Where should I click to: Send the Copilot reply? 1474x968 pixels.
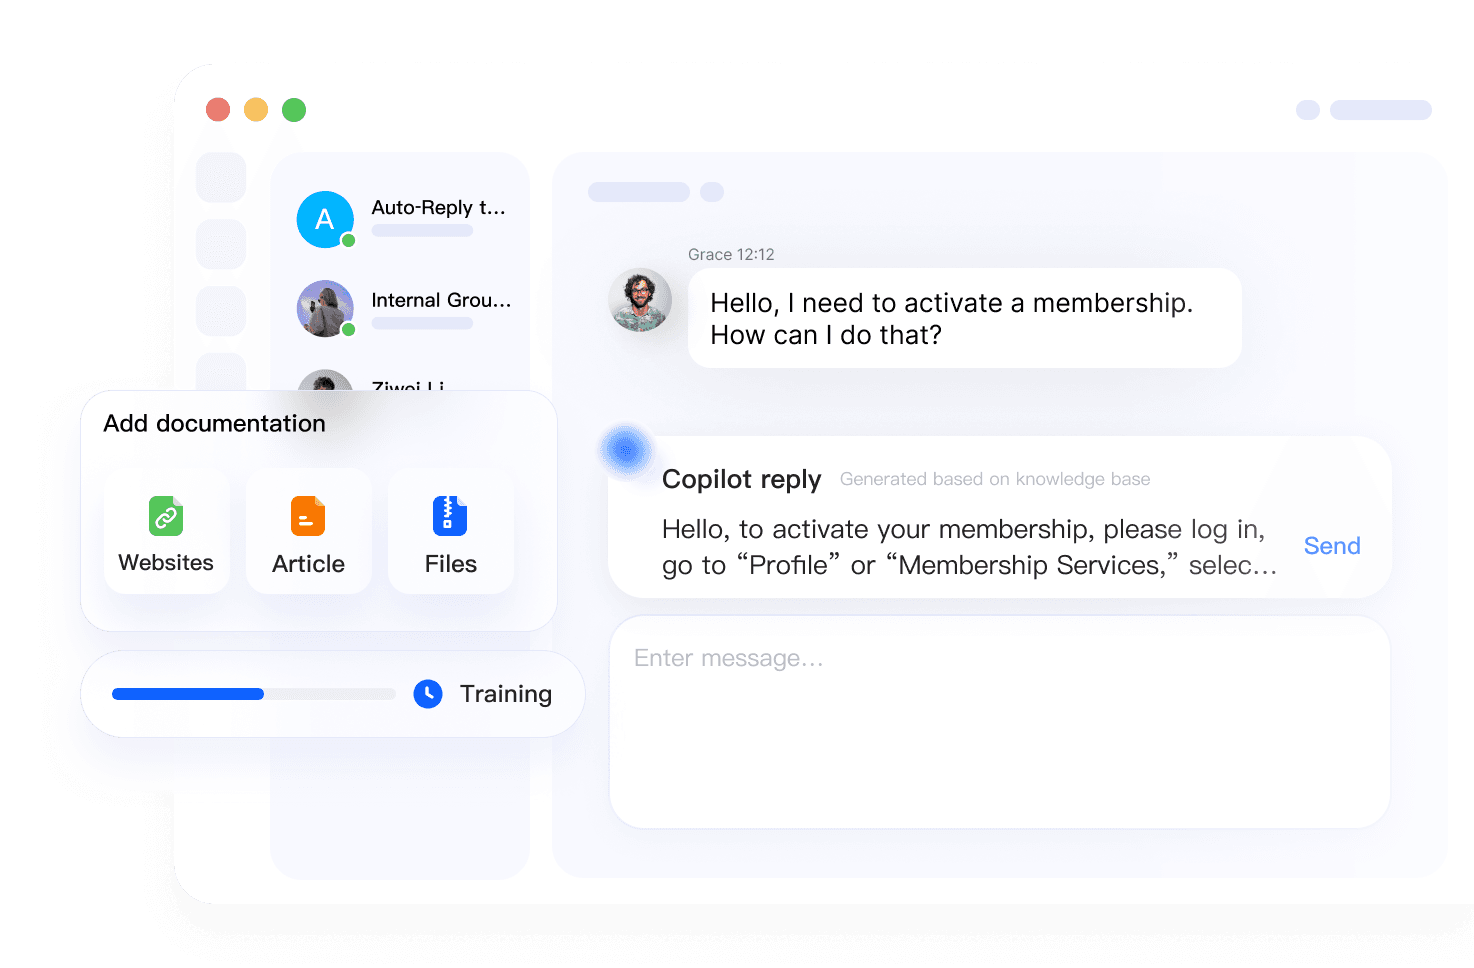(1332, 546)
